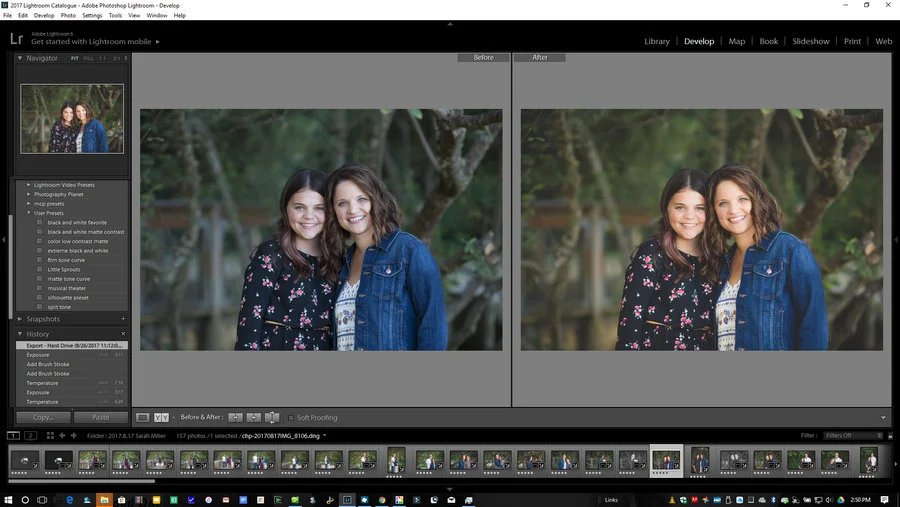Apply black and white favorite preset
This screenshot has height=507, width=900.
tap(77, 222)
